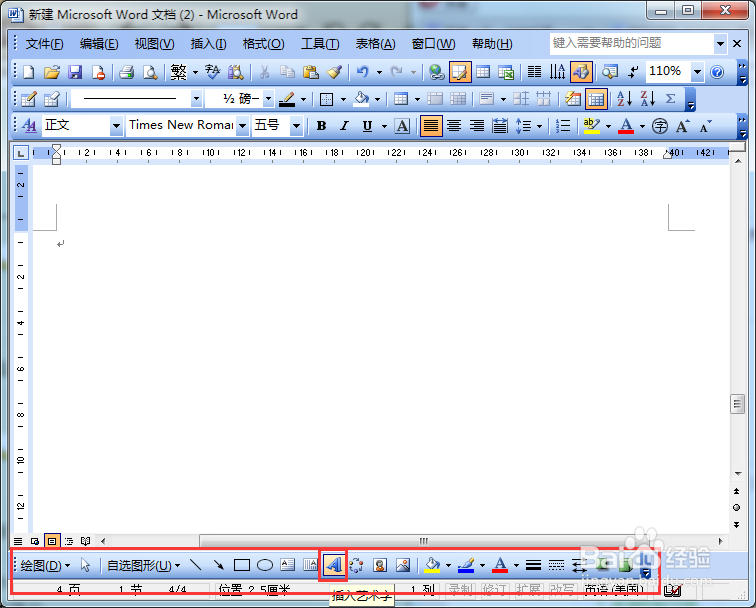Image resolution: width=756 pixels, height=608 pixels.
Task: Click the ruler tab selector L button
Action: click(20, 153)
